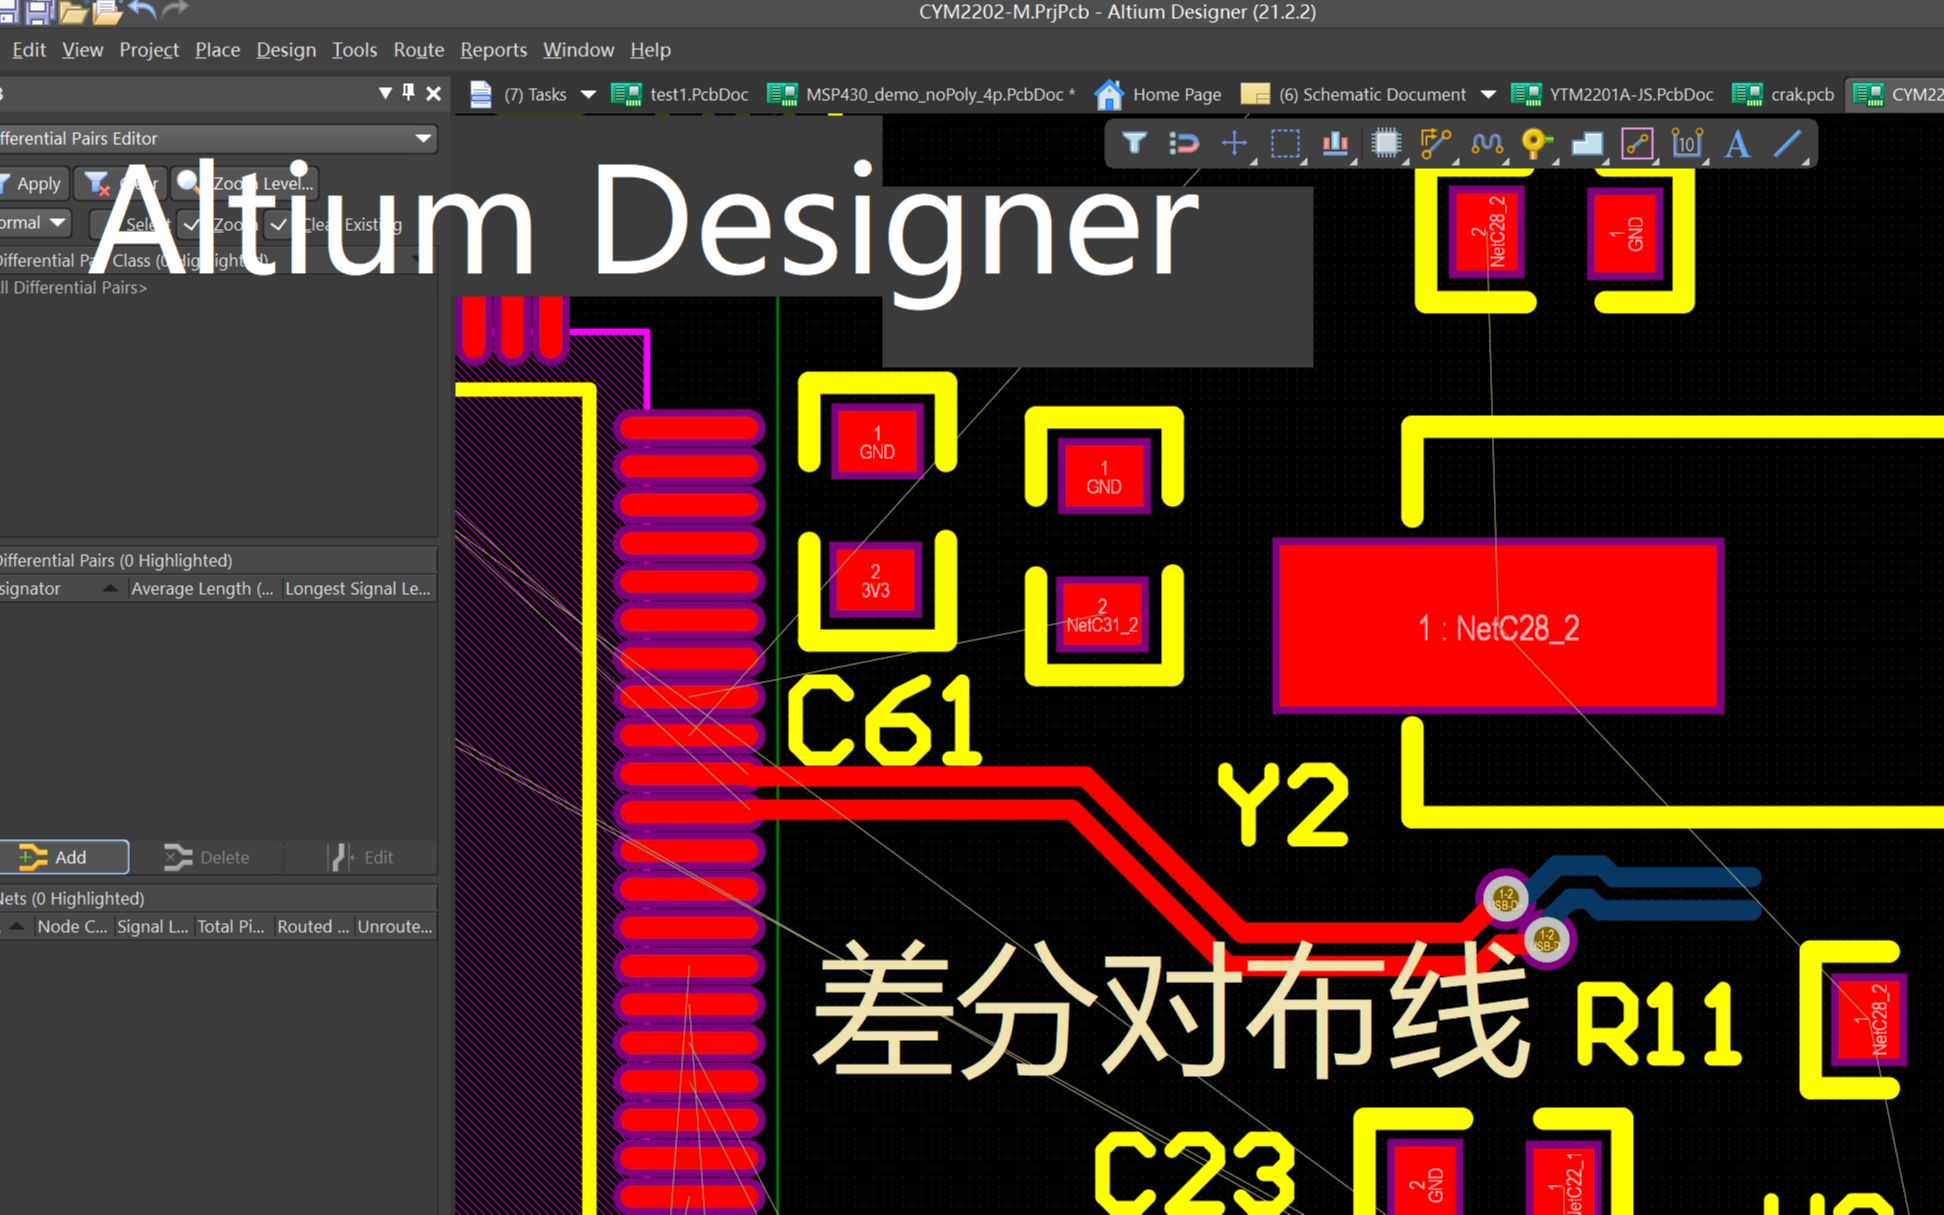Image resolution: width=1944 pixels, height=1215 pixels.
Task: Activate the snapping magnet tool
Action: (1185, 143)
